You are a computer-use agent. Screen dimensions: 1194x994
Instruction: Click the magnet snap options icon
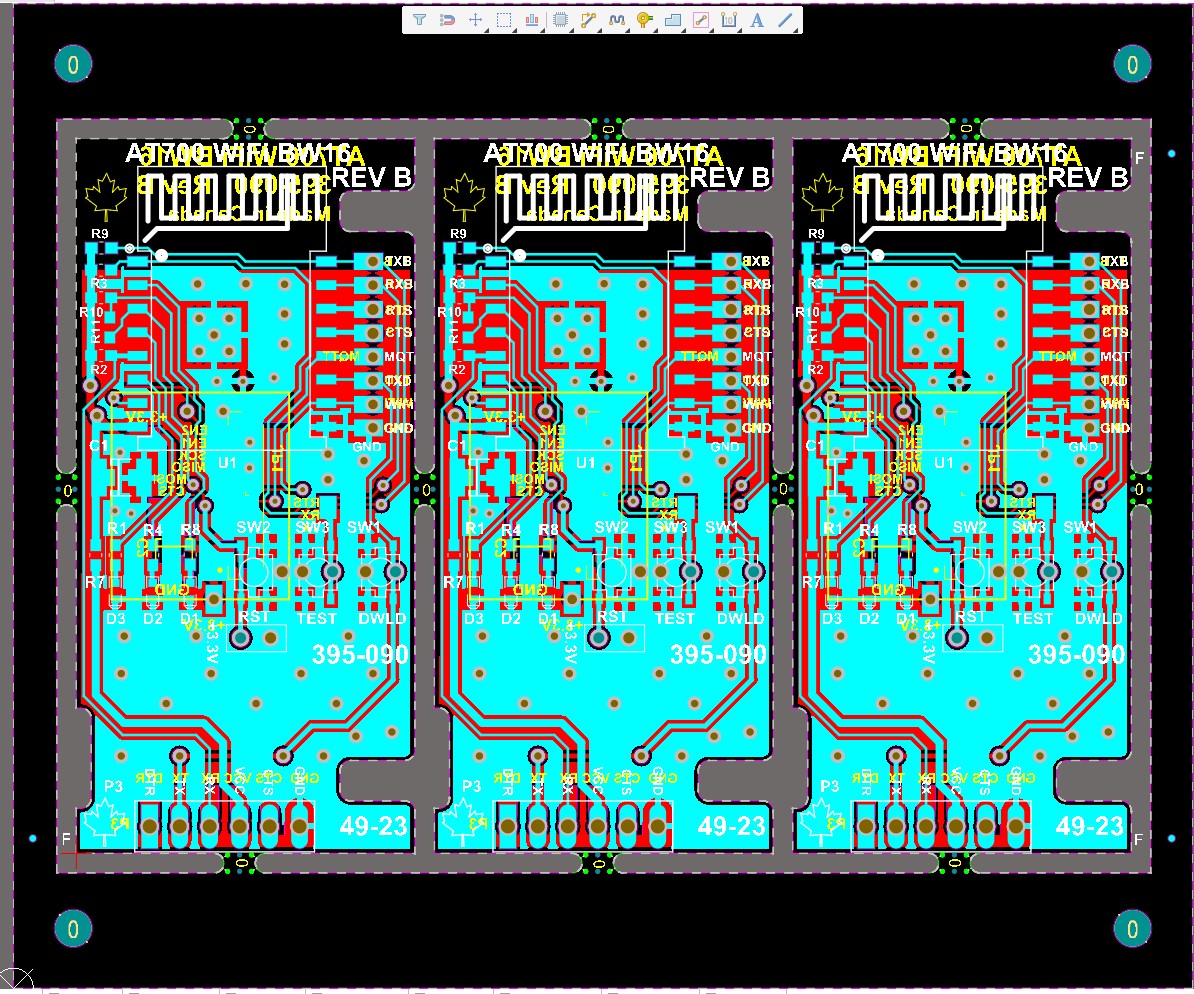coord(448,19)
